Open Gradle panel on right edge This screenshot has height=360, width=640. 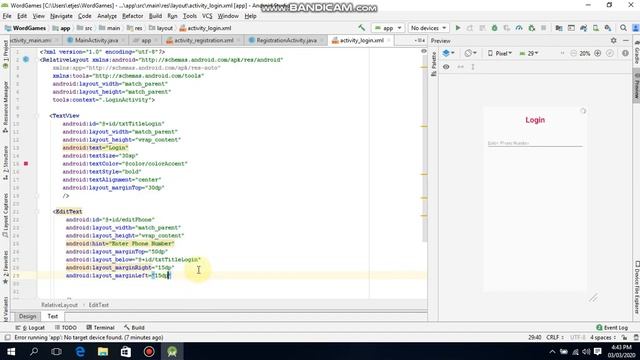(x=636, y=52)
